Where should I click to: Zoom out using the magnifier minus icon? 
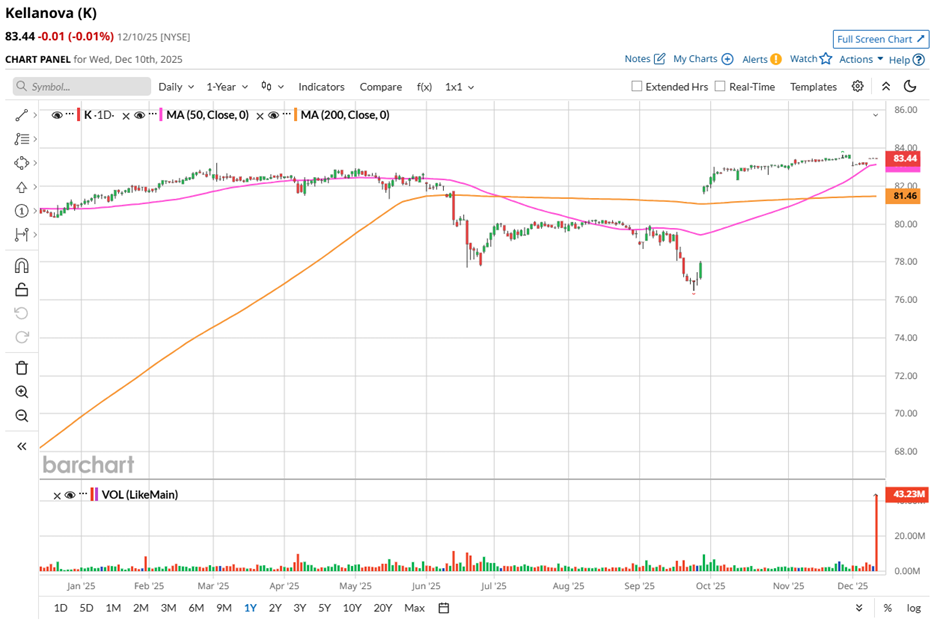(22, 416)
